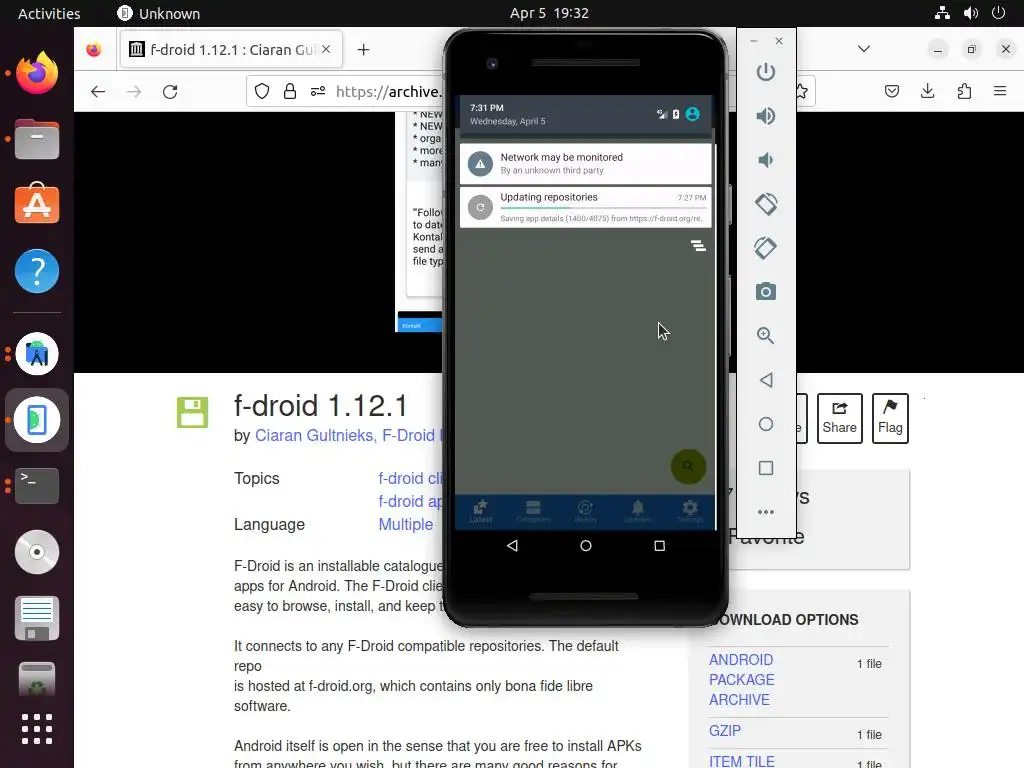Open system volume indicator in top bar
The image size is (1024, 768).
[970, 13]
